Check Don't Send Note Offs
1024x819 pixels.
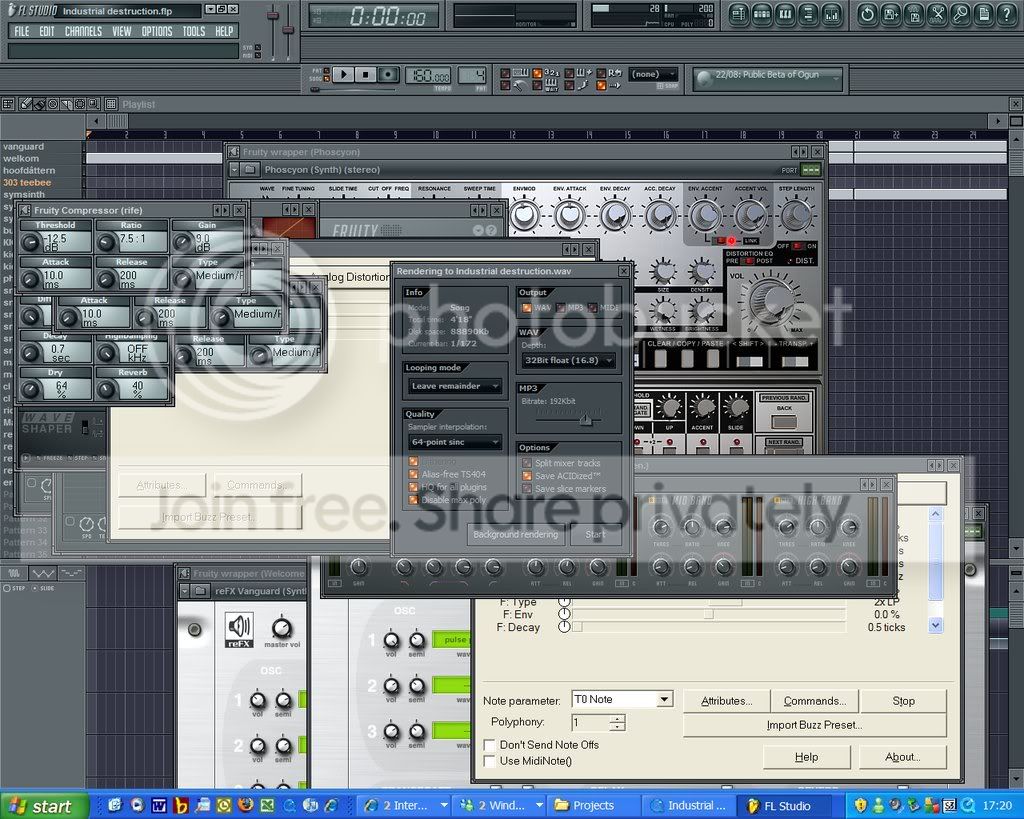point(488,745)
